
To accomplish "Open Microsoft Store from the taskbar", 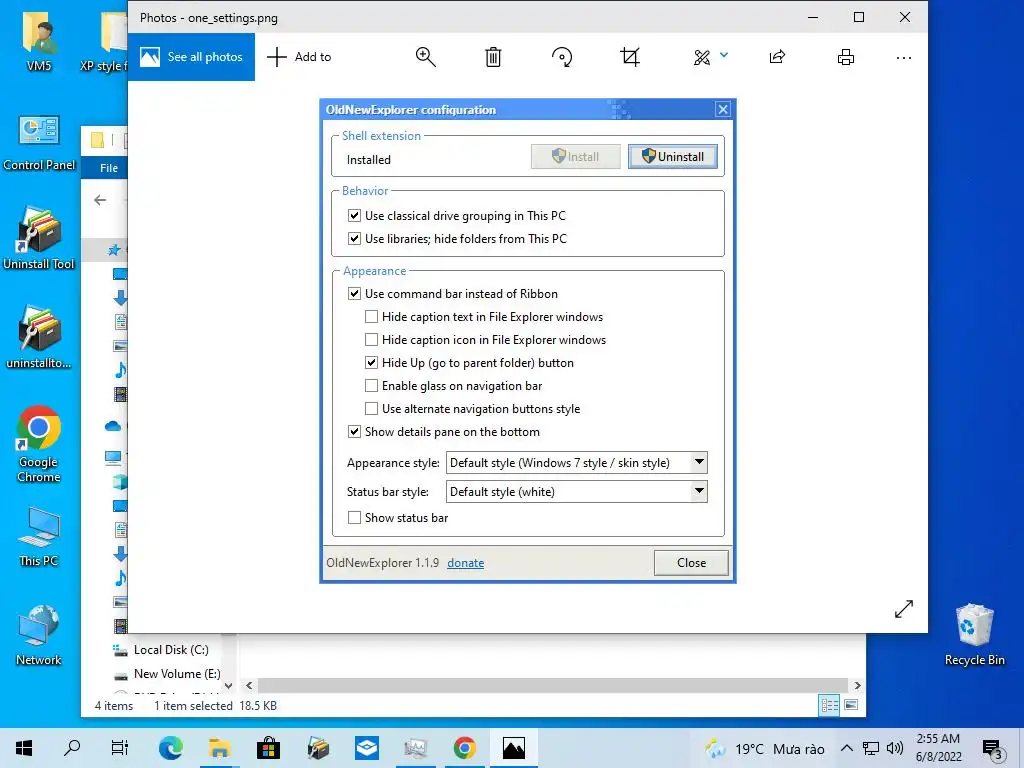I will click(x=268, y=748).
